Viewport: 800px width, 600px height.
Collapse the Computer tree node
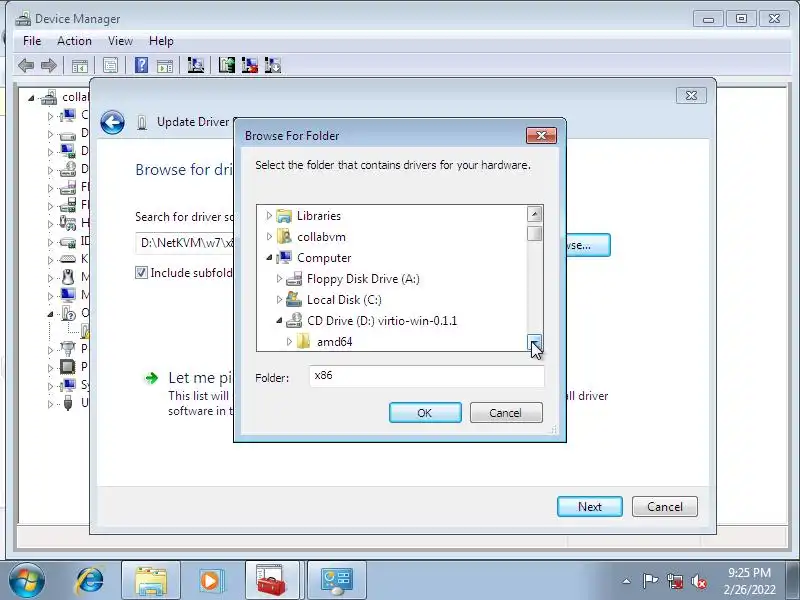click(x=269, y=258)
